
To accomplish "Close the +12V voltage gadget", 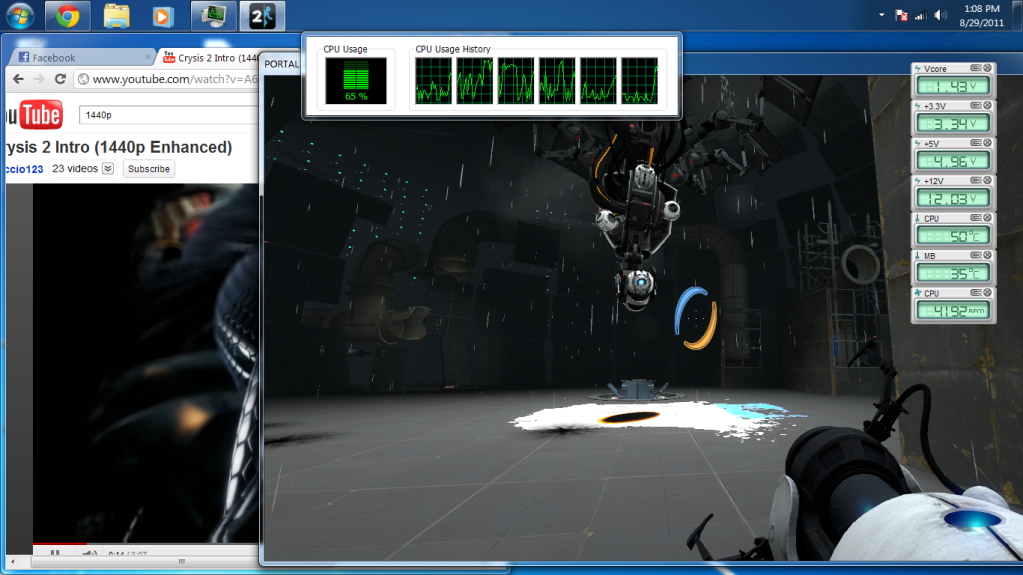I will pos(988,180).
